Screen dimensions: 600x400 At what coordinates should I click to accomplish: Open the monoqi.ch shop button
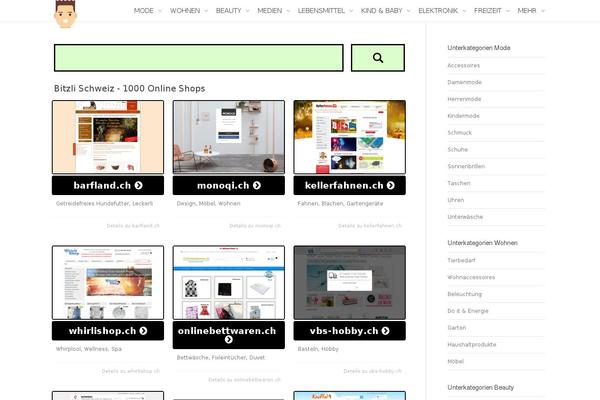click(x=228, y=185)
